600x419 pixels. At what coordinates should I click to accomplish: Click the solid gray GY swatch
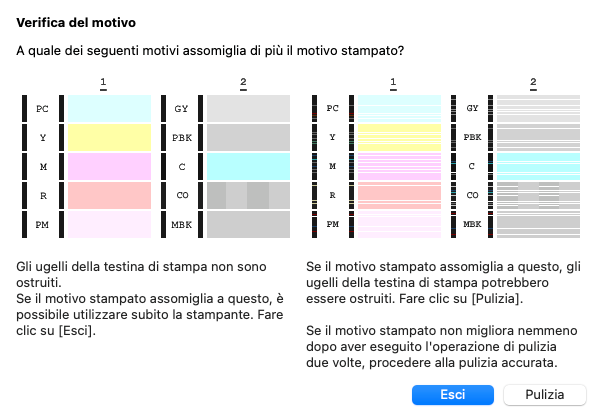click(247, 107)
